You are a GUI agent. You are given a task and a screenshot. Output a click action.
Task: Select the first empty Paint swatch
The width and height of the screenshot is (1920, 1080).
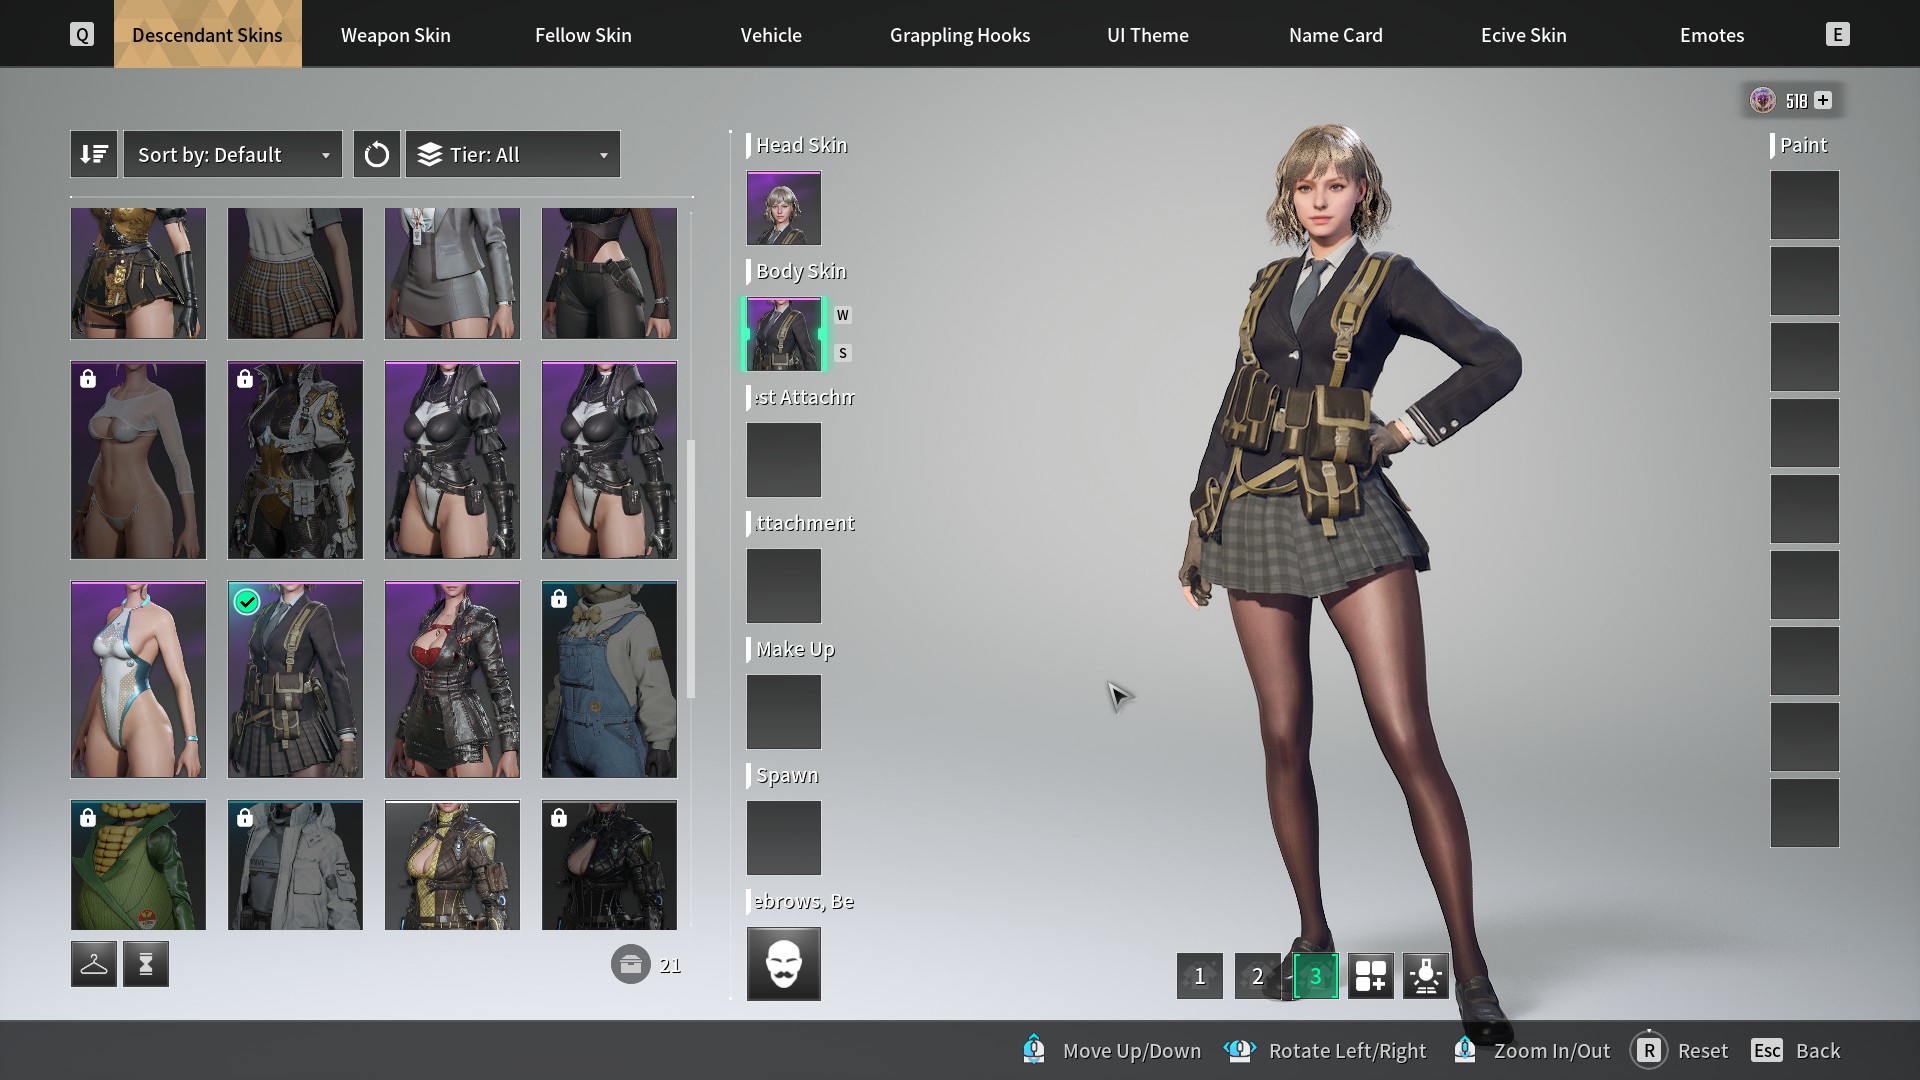pos(1804,205)
